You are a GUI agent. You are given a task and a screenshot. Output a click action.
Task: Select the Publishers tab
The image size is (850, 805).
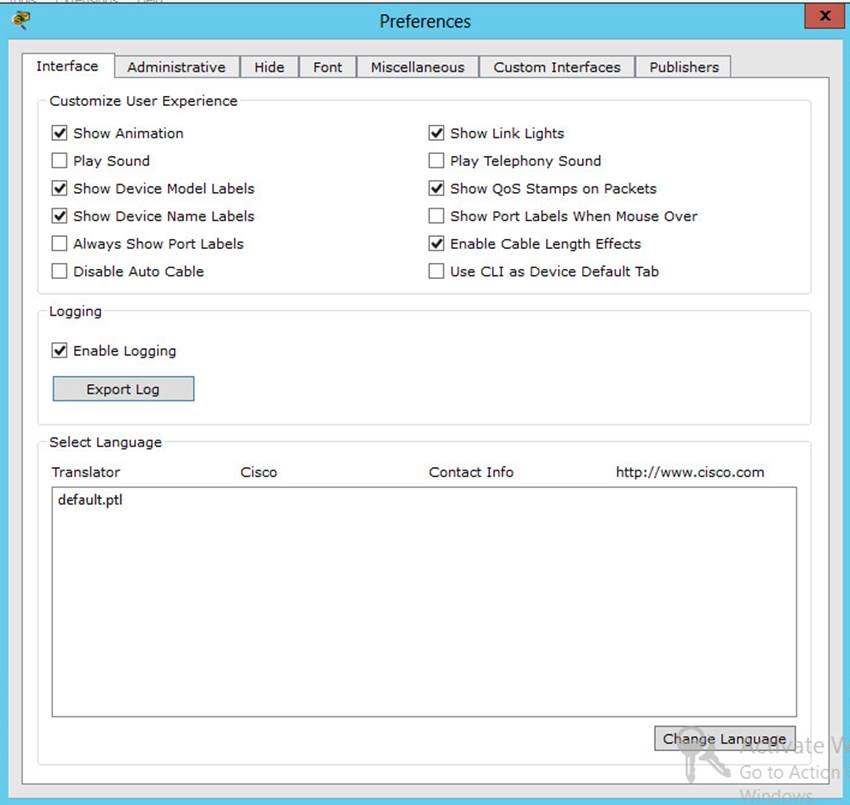(x=684, y=67)
